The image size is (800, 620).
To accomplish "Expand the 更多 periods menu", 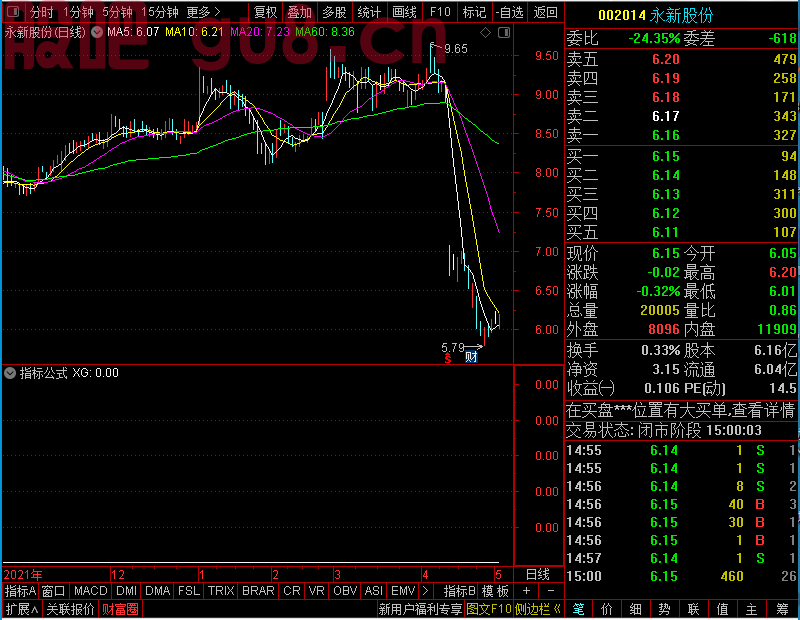I will [203, 12].
